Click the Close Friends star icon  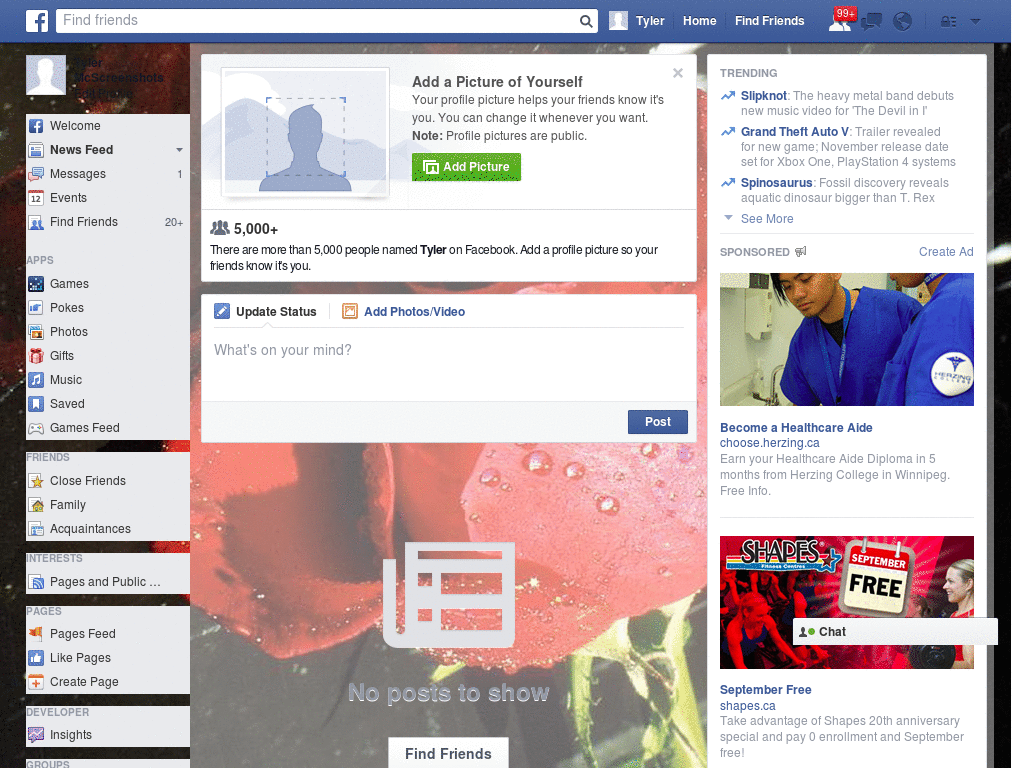[x=36, y=481]
